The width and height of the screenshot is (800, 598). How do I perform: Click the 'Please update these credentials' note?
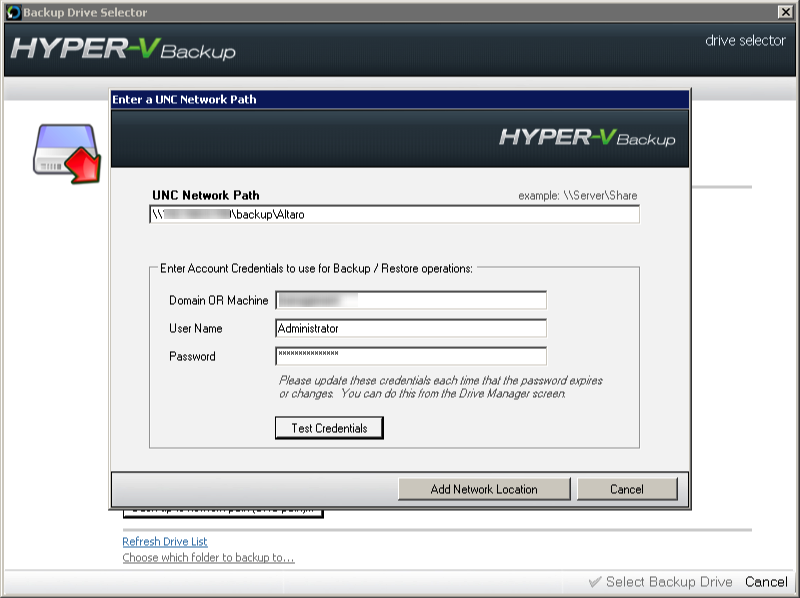coord(440,387)
